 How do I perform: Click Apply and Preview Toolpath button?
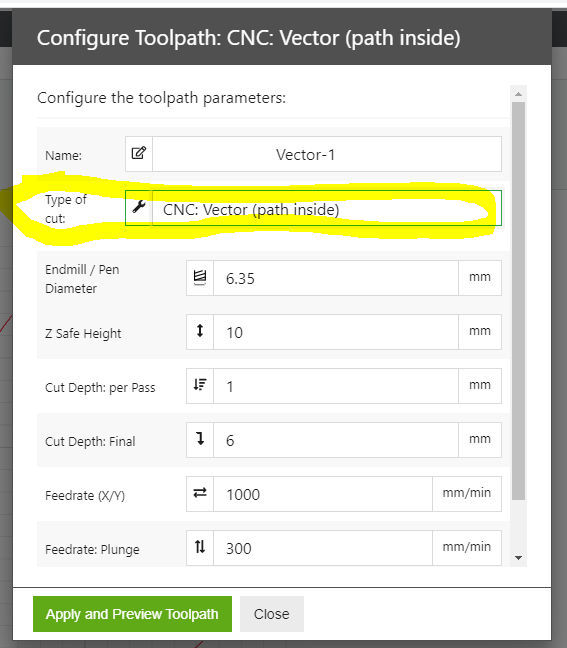132,614
